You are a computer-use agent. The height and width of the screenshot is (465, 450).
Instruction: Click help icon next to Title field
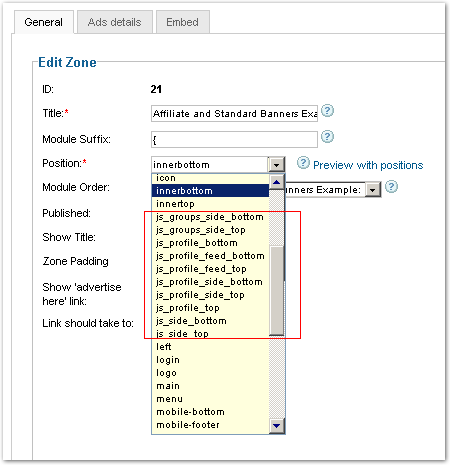click(327, 111)
